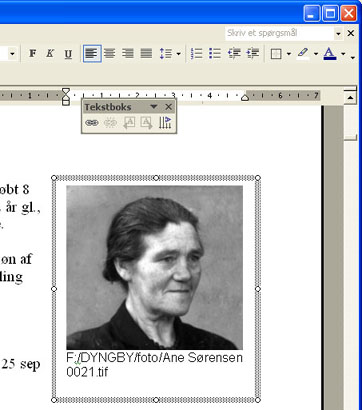
Task: Change text direction in Tekstboks toolbar
Action: point(165,123)
